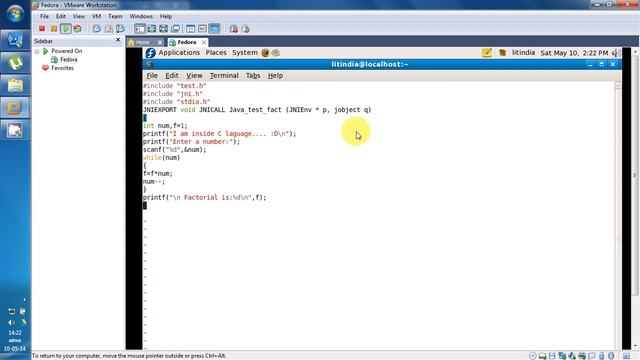
Task: Click the iitindia user name in panel
Action: click(x=523, y=53)
